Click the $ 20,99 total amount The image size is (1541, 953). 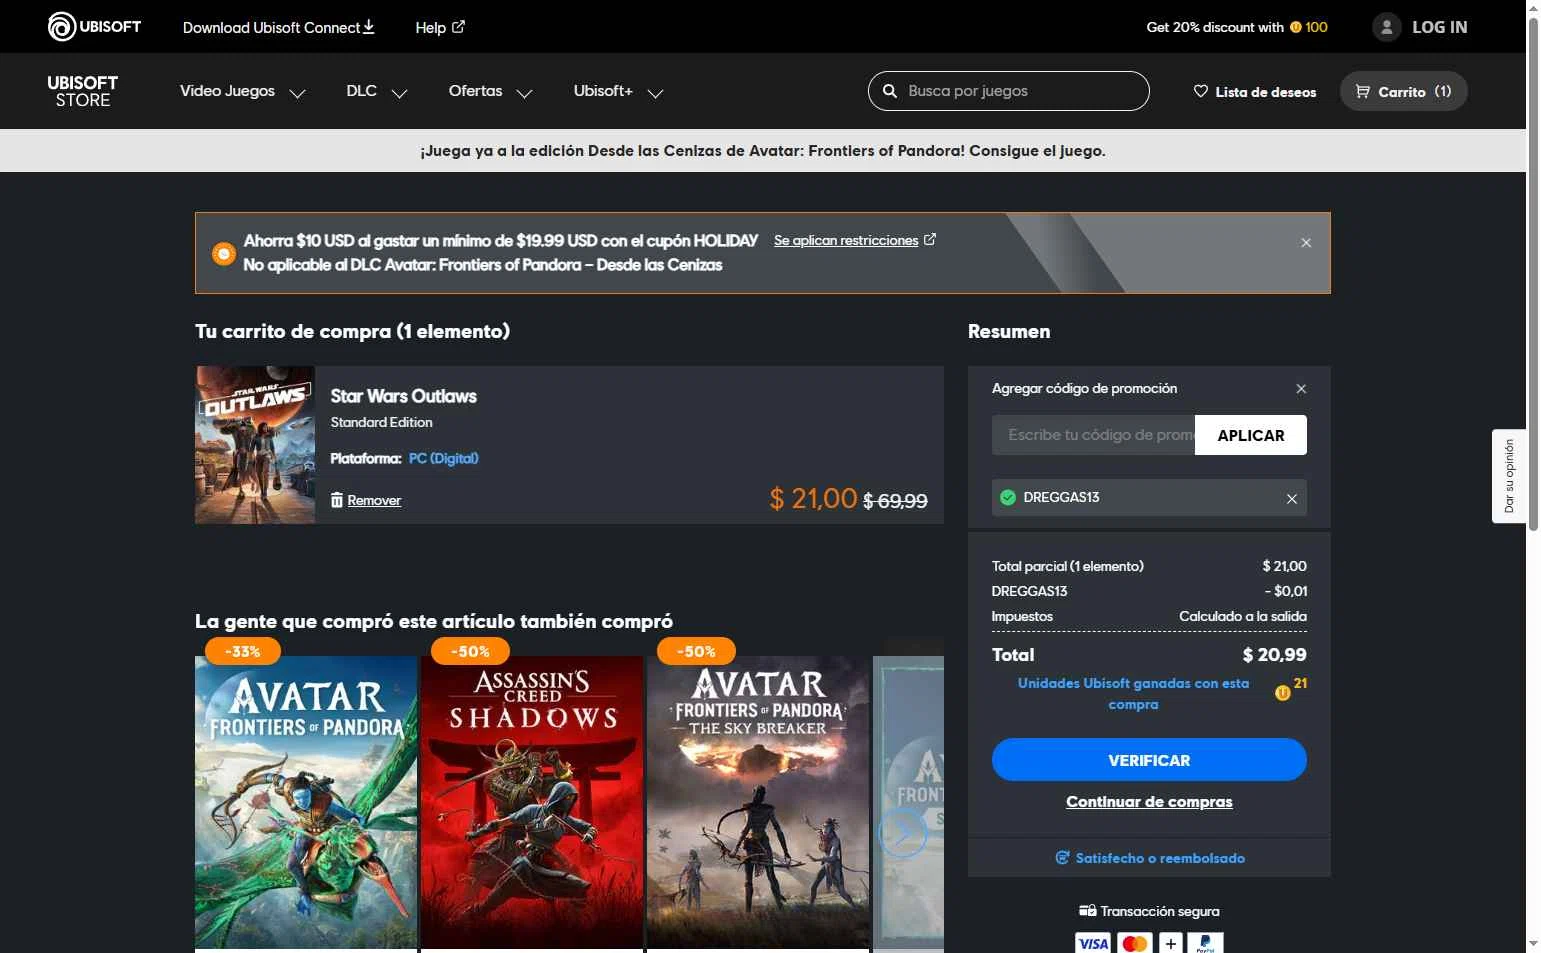tap(1274, 655)
